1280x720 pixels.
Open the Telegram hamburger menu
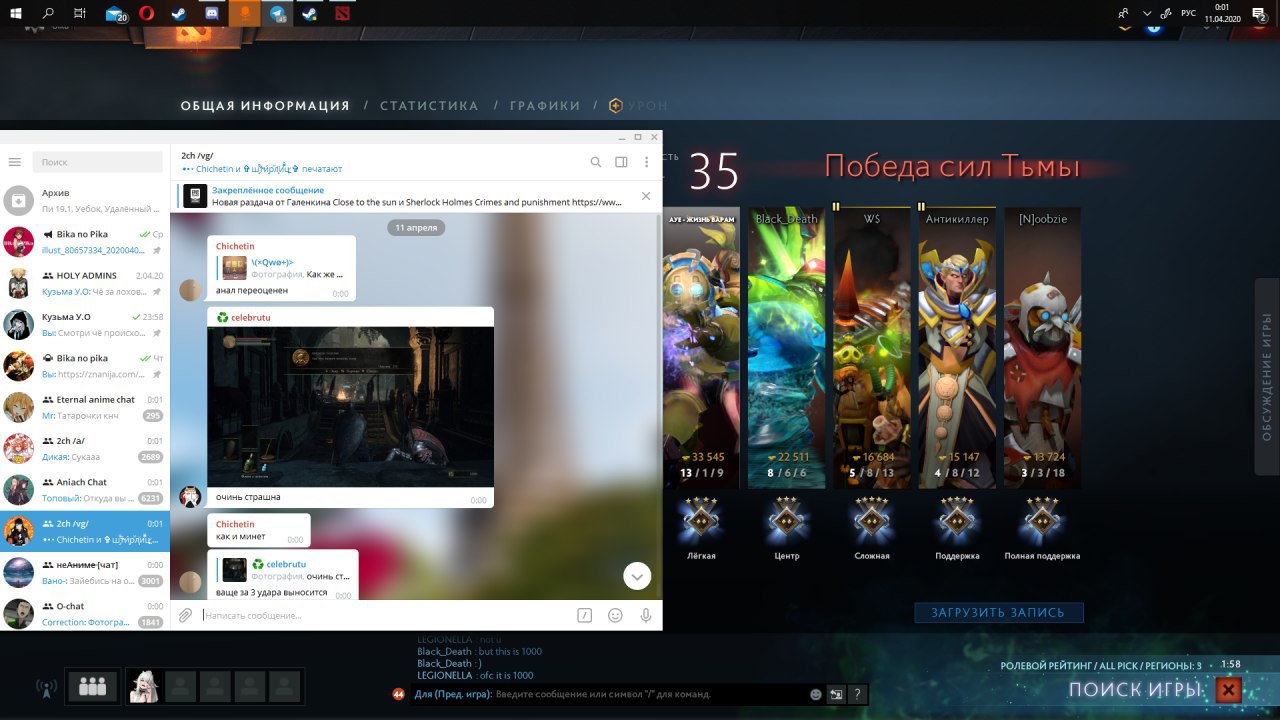[x=15, y=162]
